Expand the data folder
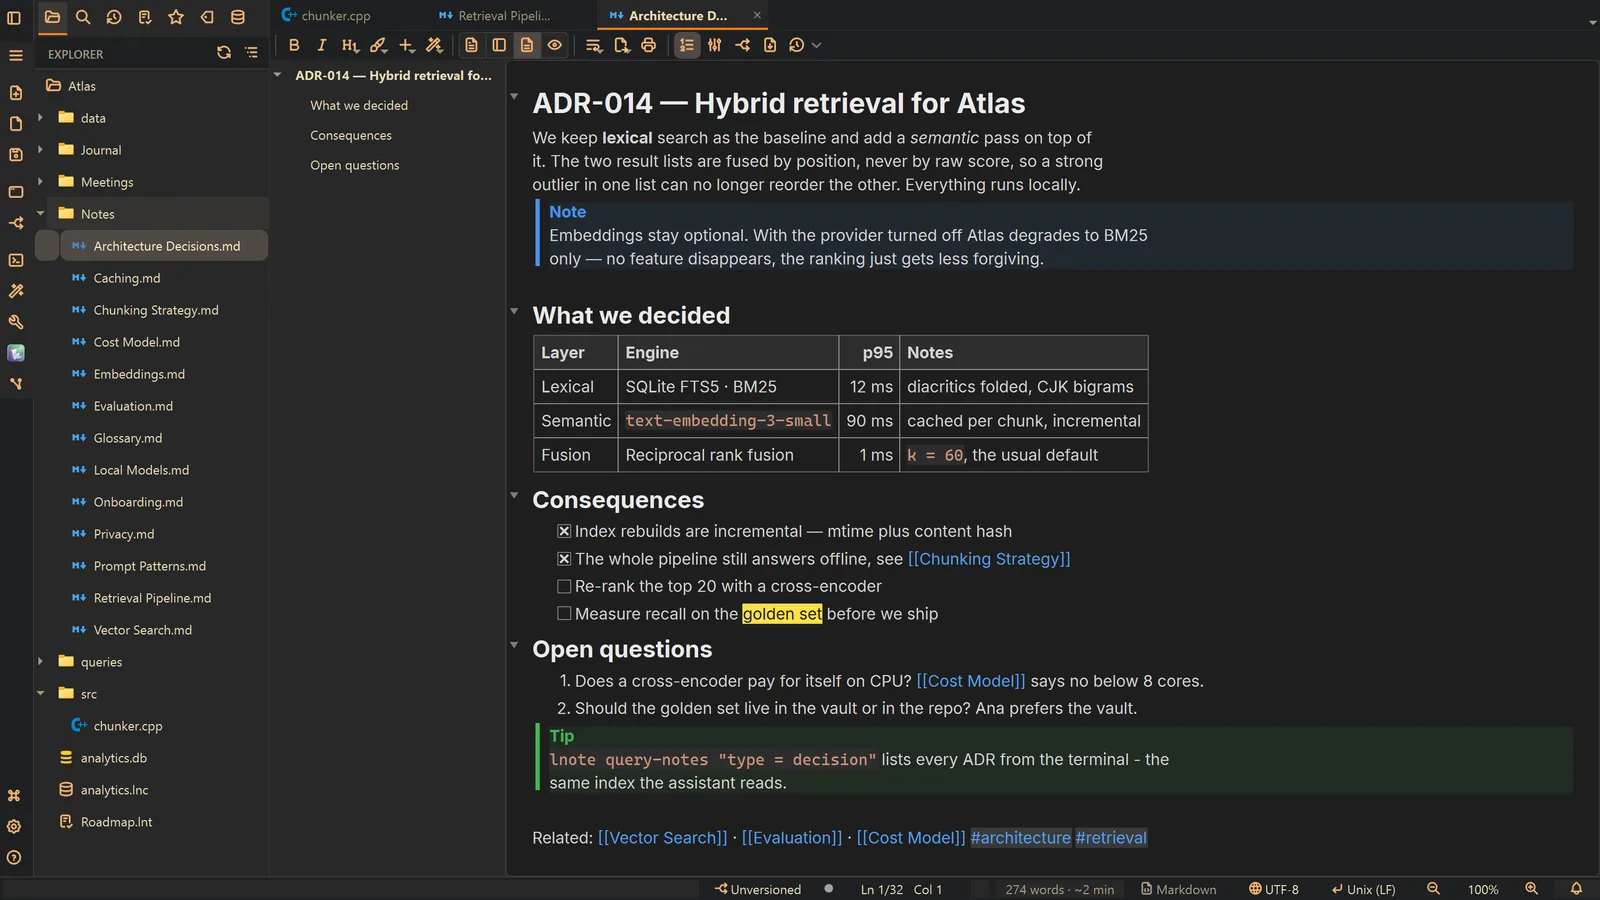The width and height of the screenshot is (1600, 900). tap(40, 118)
